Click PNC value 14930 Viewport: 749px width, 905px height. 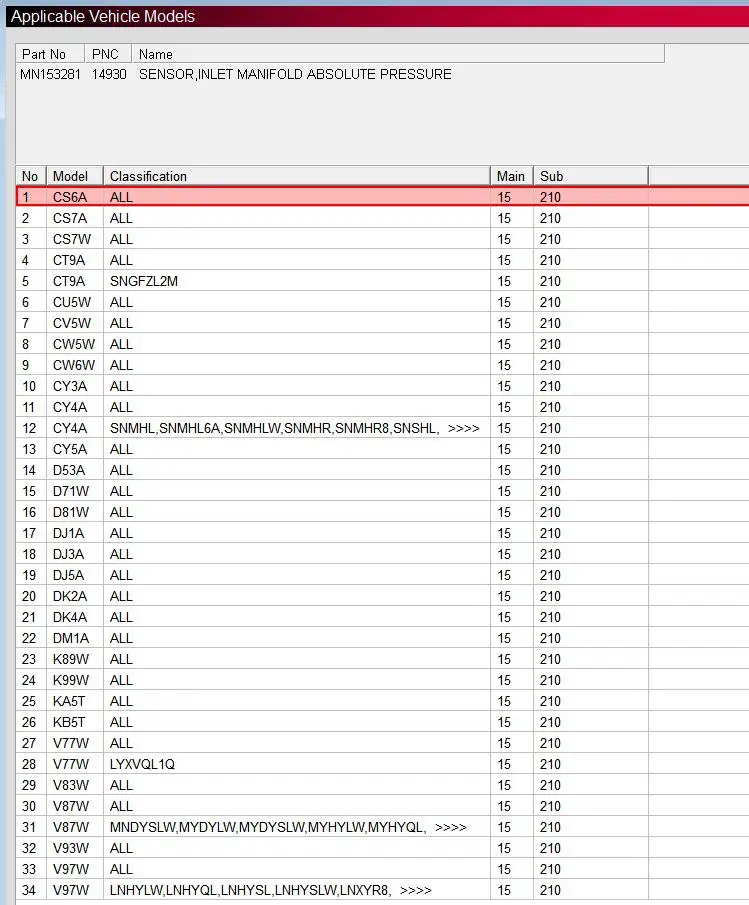click(109, 74)
